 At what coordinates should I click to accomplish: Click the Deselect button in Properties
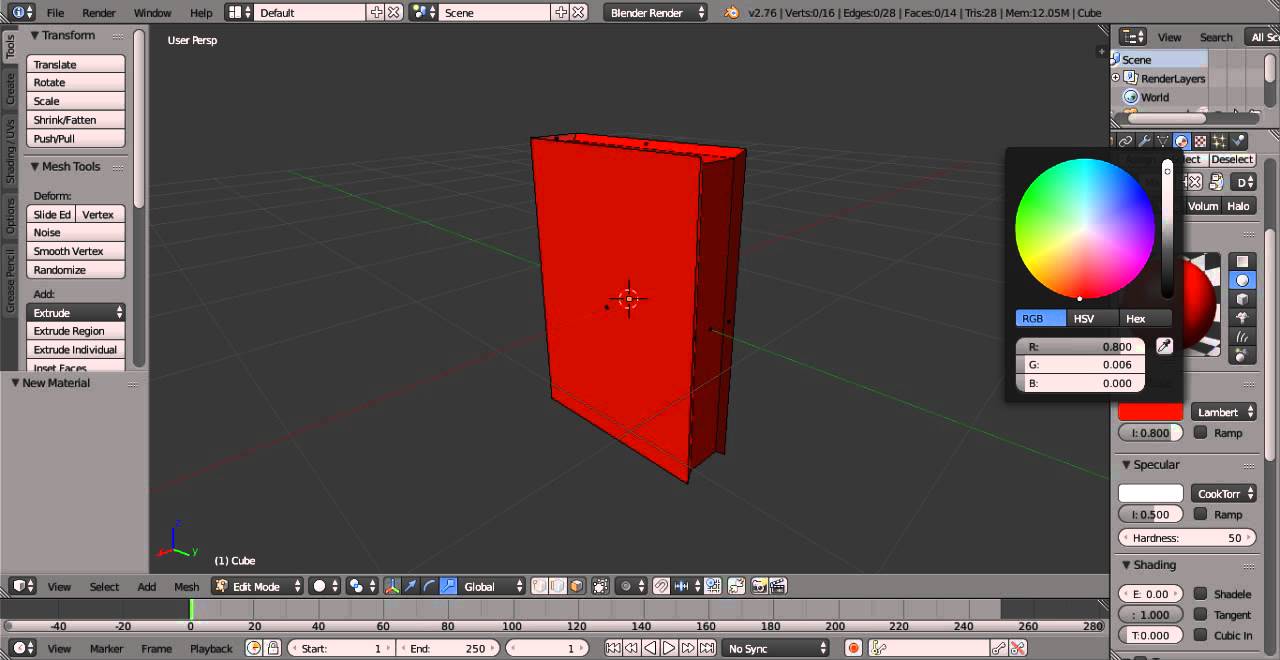pos(1232,159)
